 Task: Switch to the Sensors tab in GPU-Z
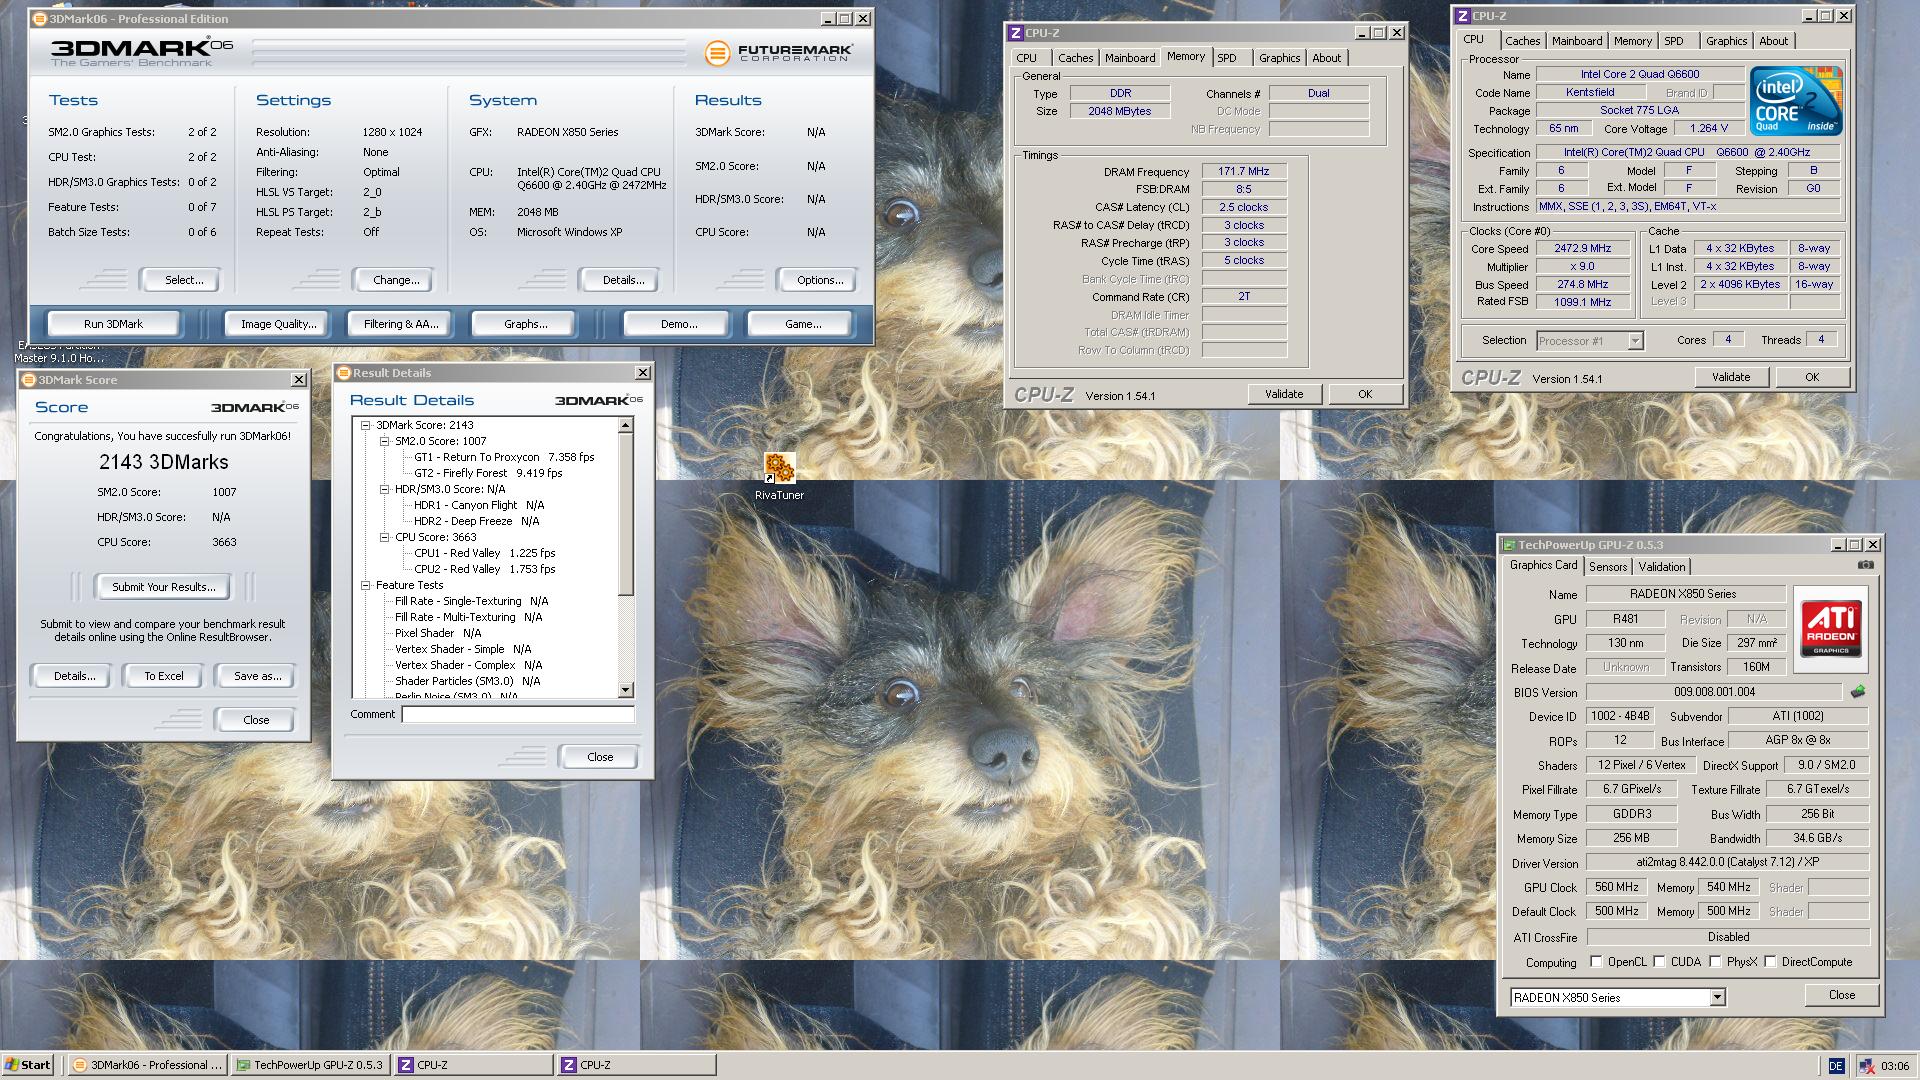pyautogui.click(x=1608, y=567)
